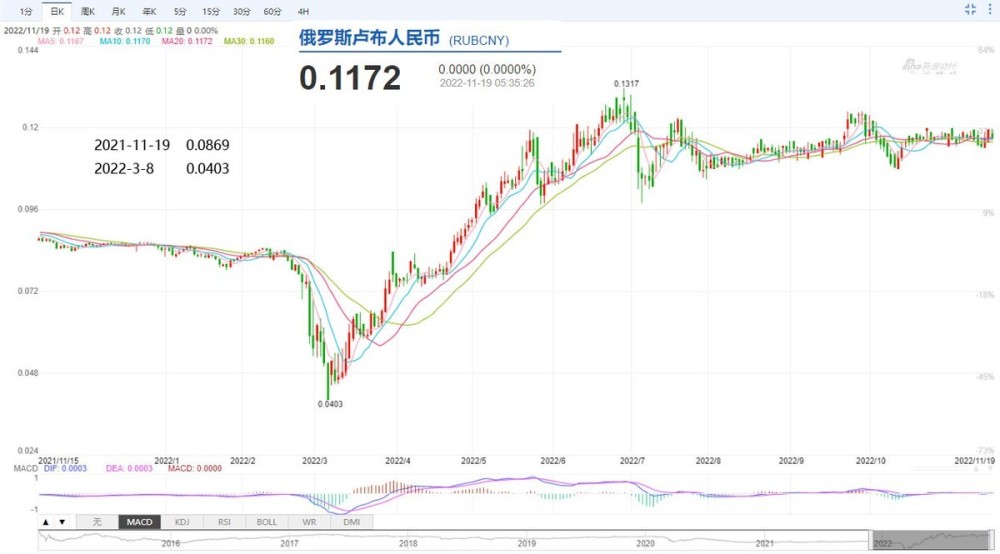The height and width of the screenshot is (554, 1000).
Task: Switch indicator to KDJ
Action: pos(182,521)
